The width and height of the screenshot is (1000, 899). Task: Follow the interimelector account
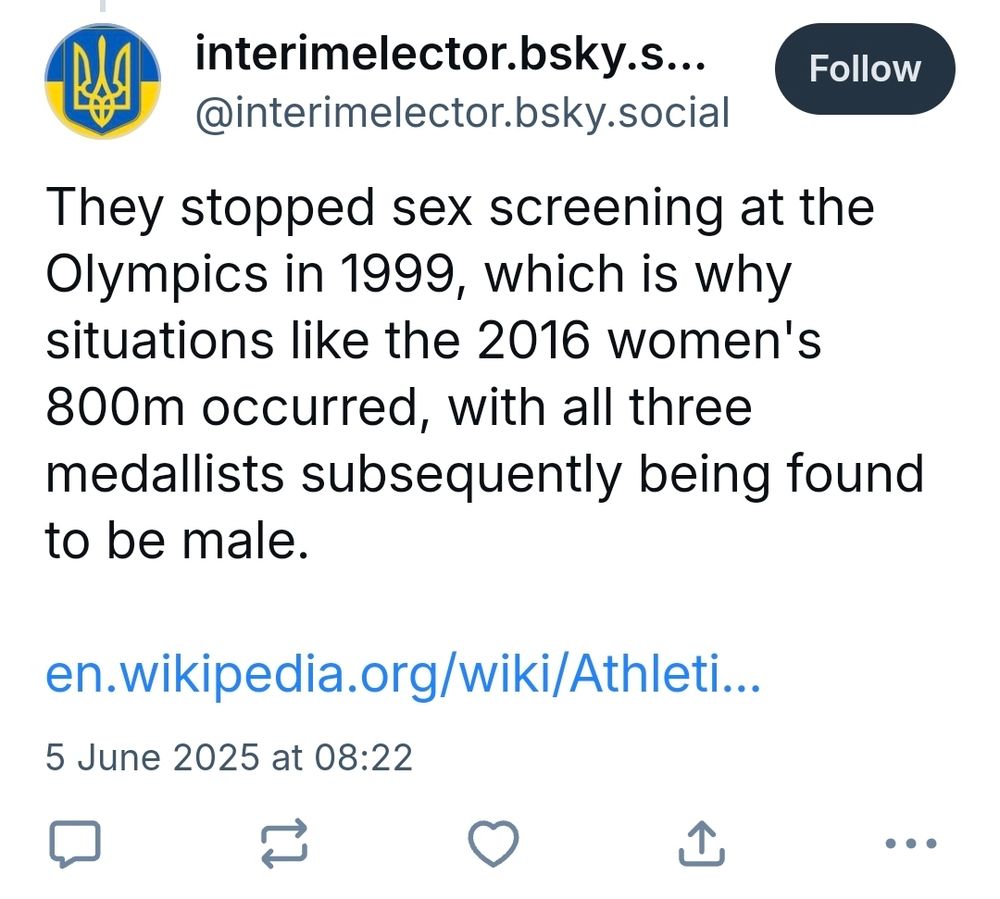[x=864, y=69]
